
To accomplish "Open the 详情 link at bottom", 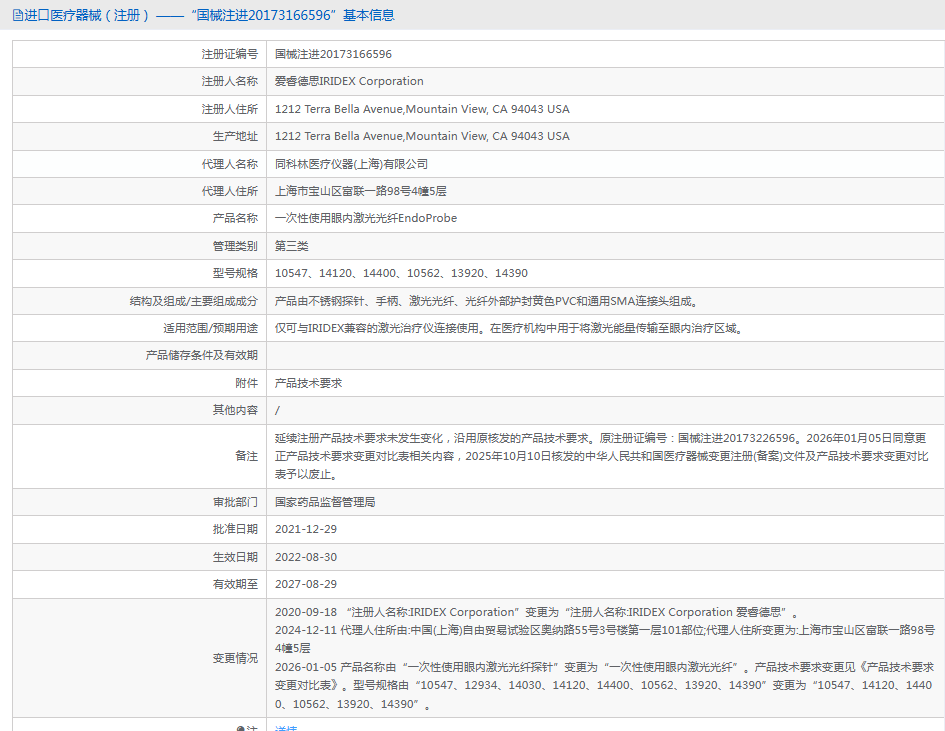I will (286, 728).
